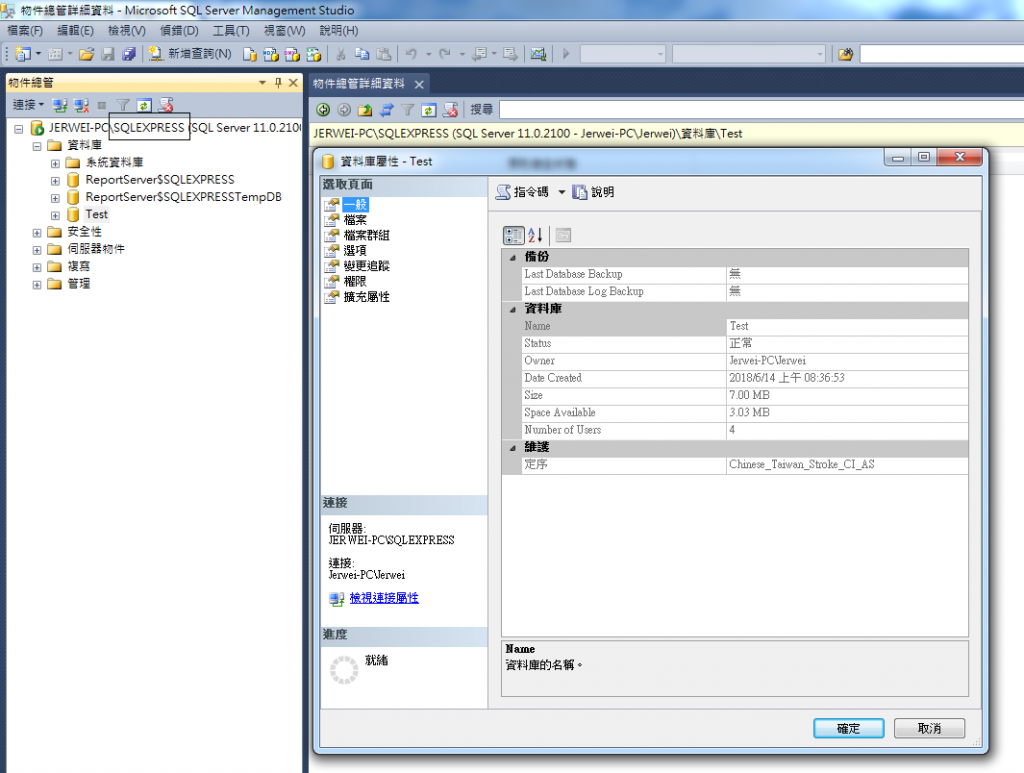1024x773 pixels.
Task: Click the 說明 help button in dialog
Action: point(594,192)
